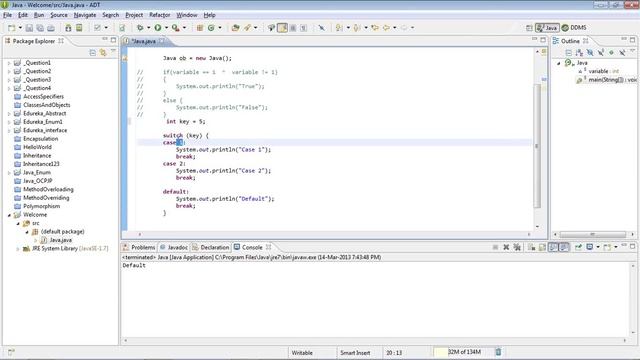This screenshot has height=360, width=640.
Task: Switch to the Declaration tab
Action: [211, 247]
